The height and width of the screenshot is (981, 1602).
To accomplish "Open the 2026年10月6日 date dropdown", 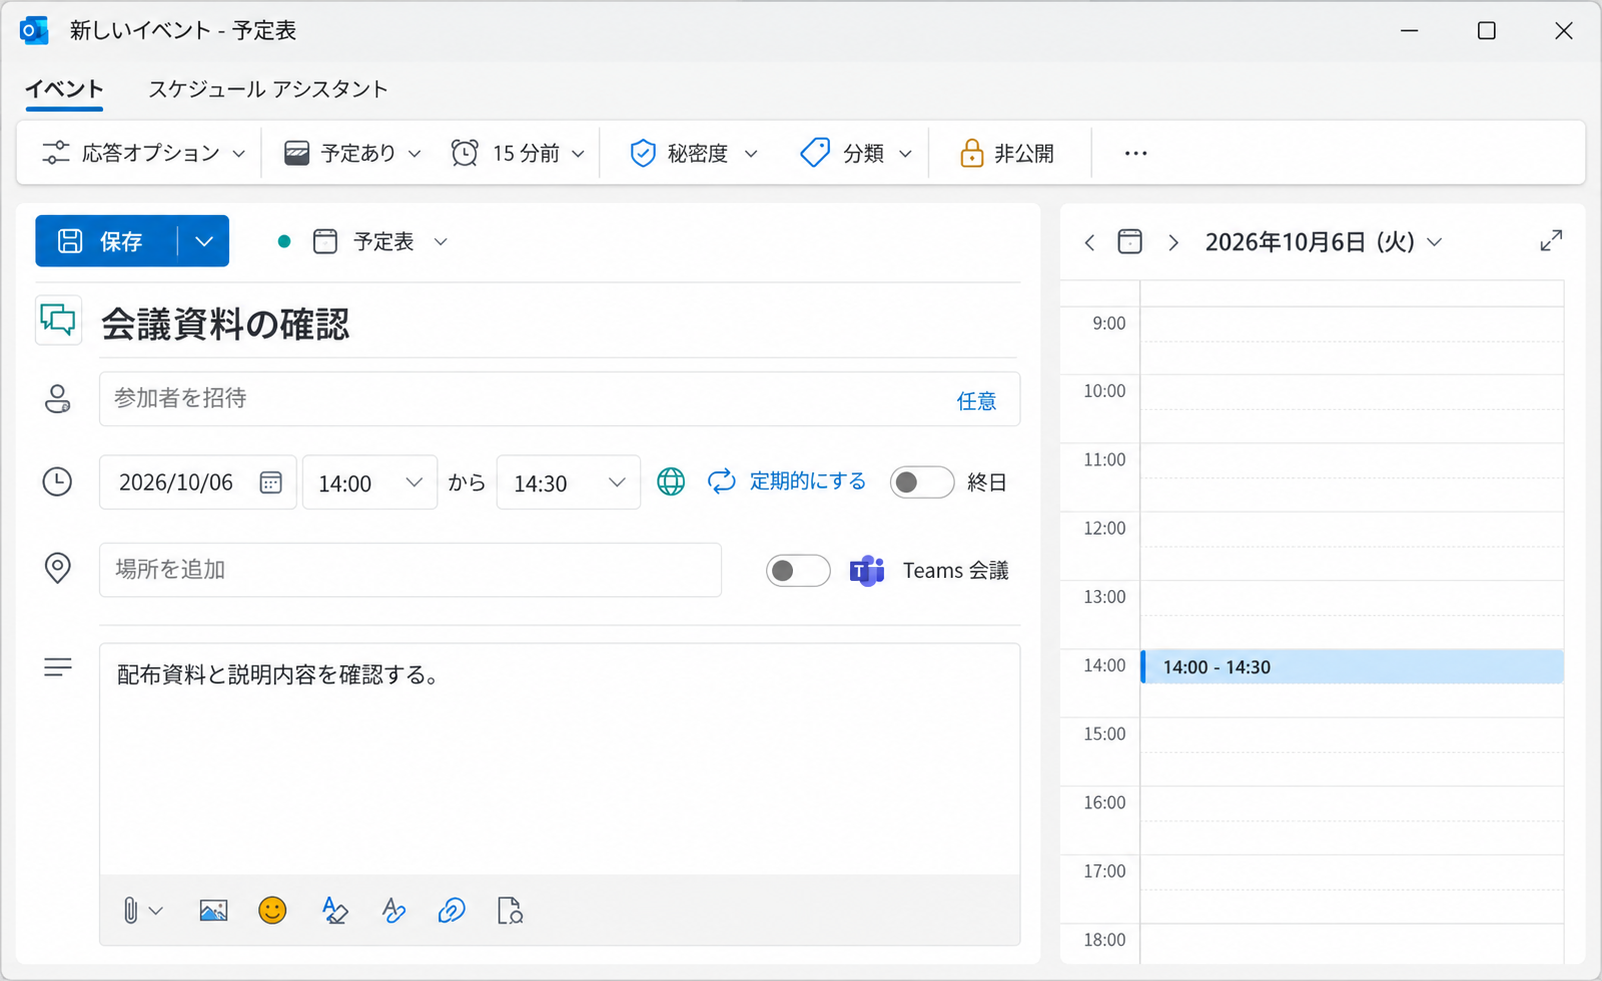I will click(x=1323, y=242).
